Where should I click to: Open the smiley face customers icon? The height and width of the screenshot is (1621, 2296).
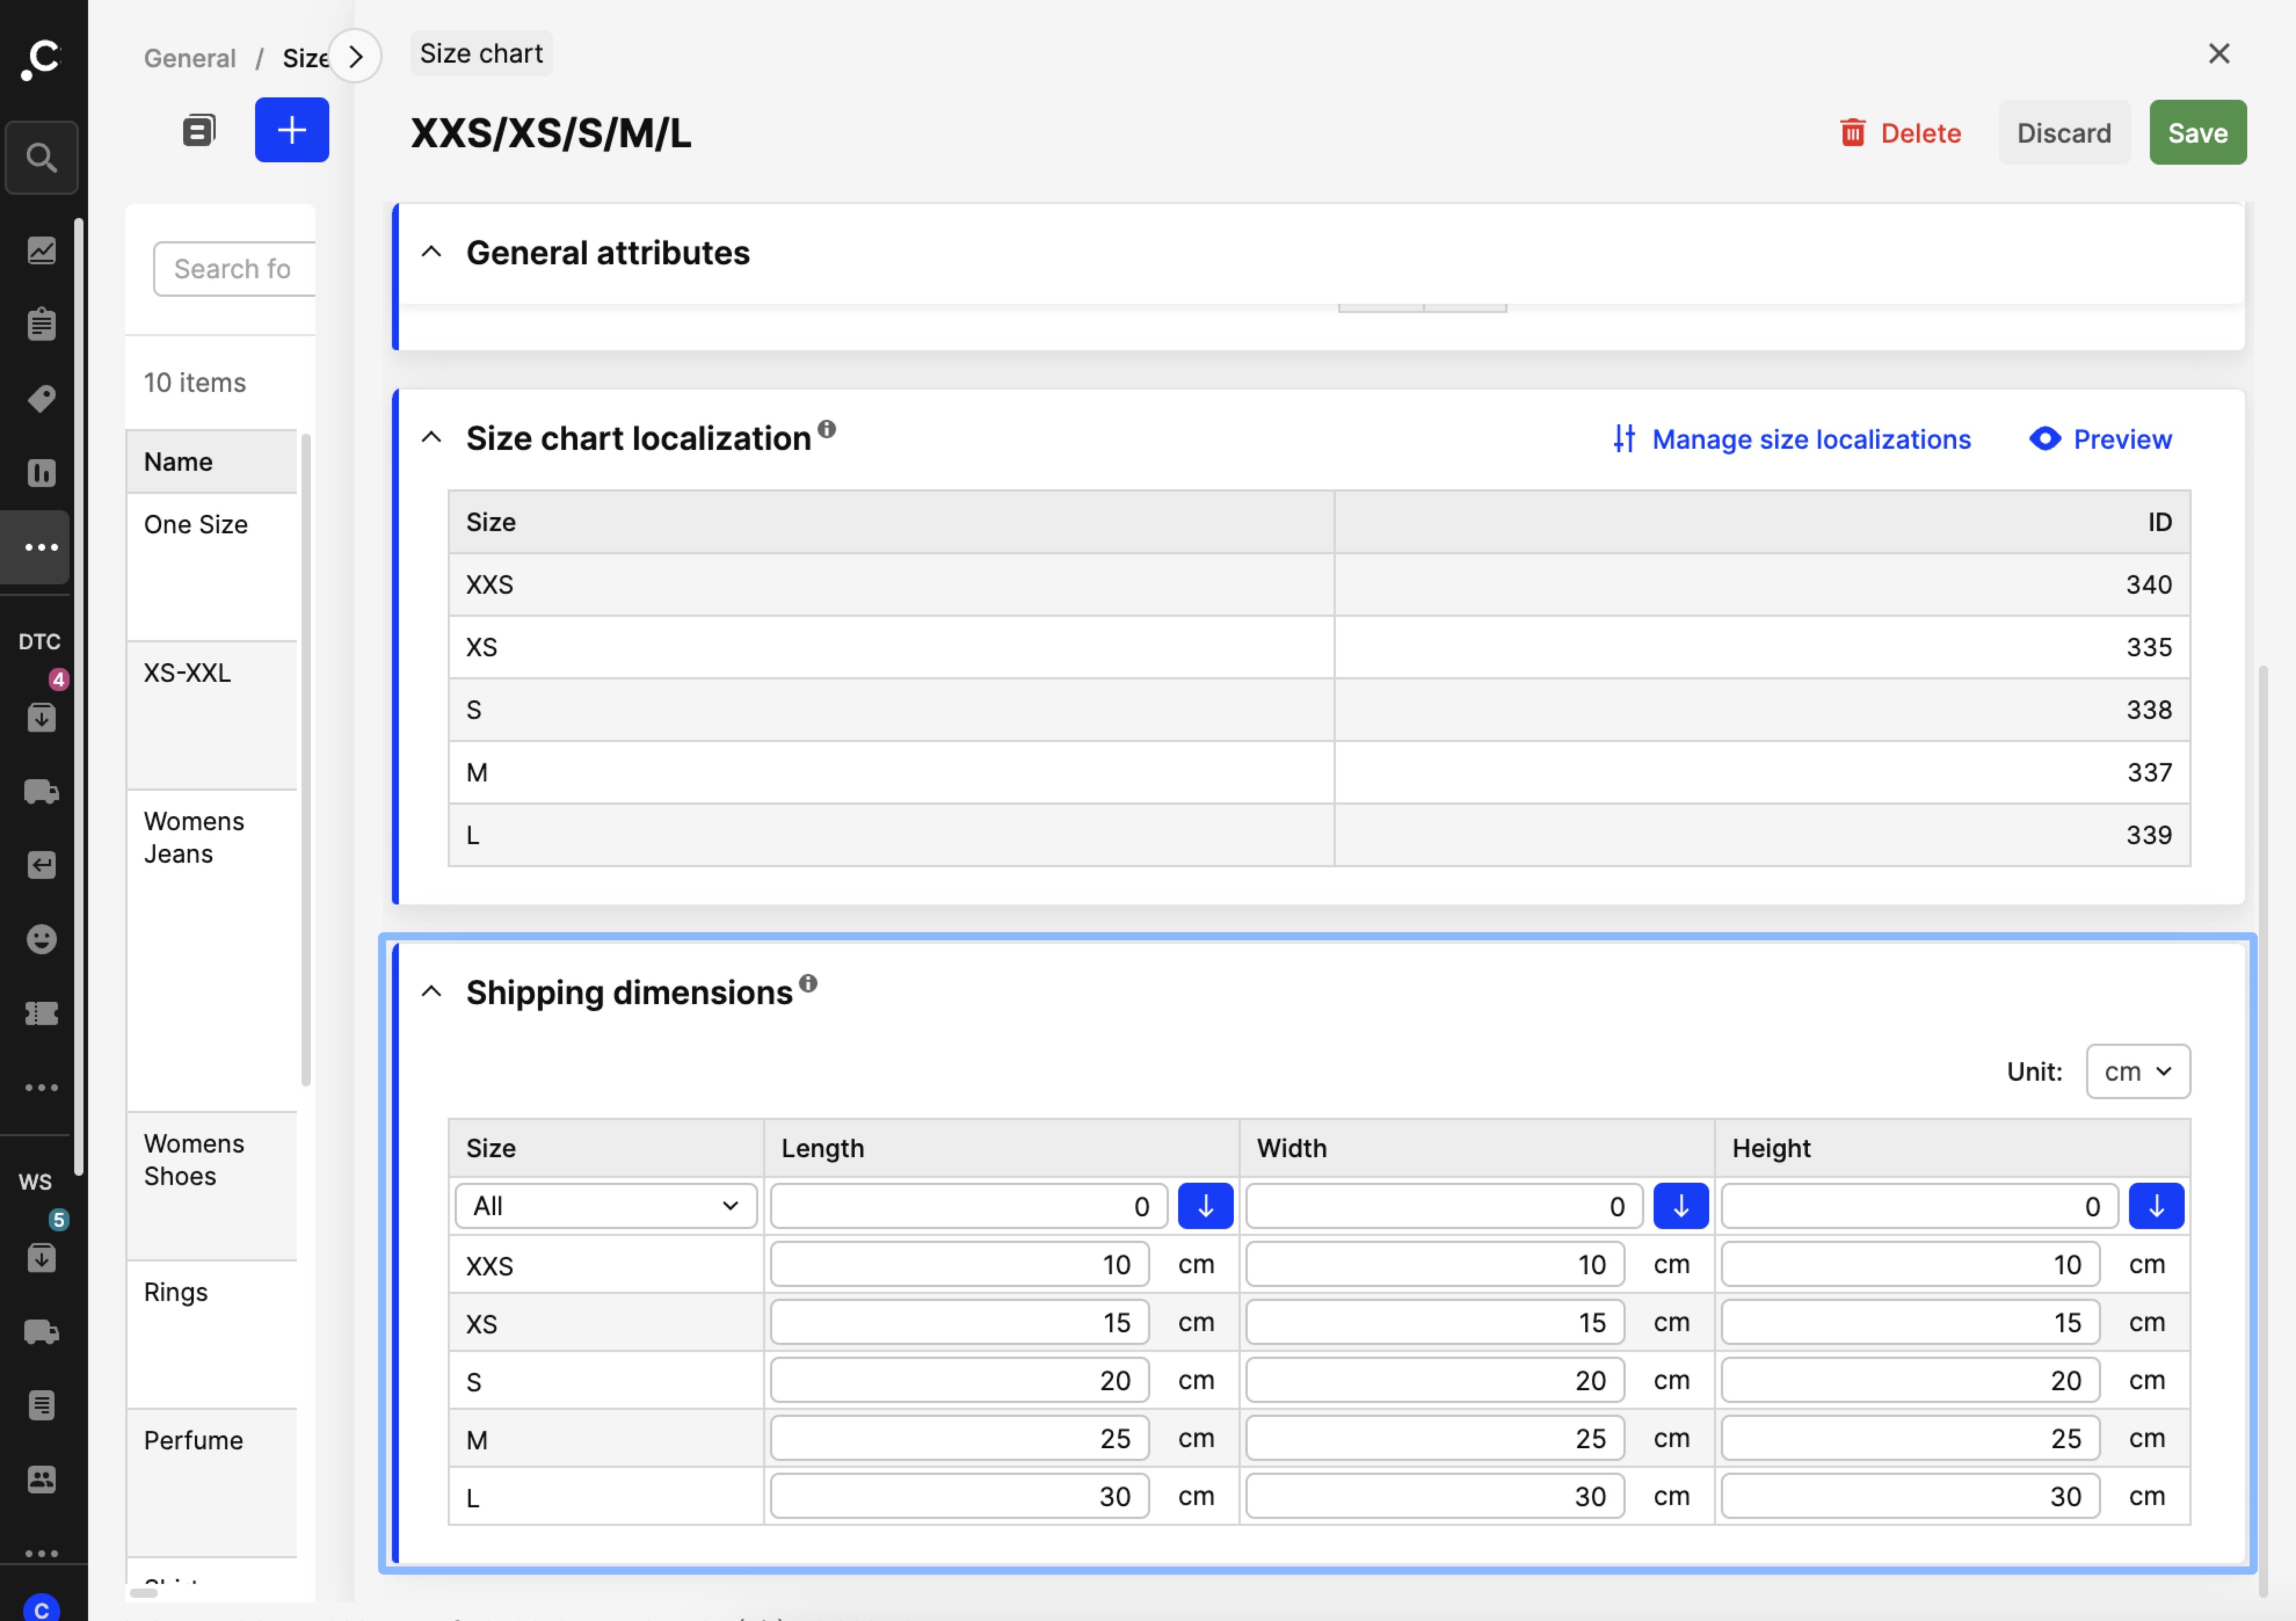coord(41,939)
